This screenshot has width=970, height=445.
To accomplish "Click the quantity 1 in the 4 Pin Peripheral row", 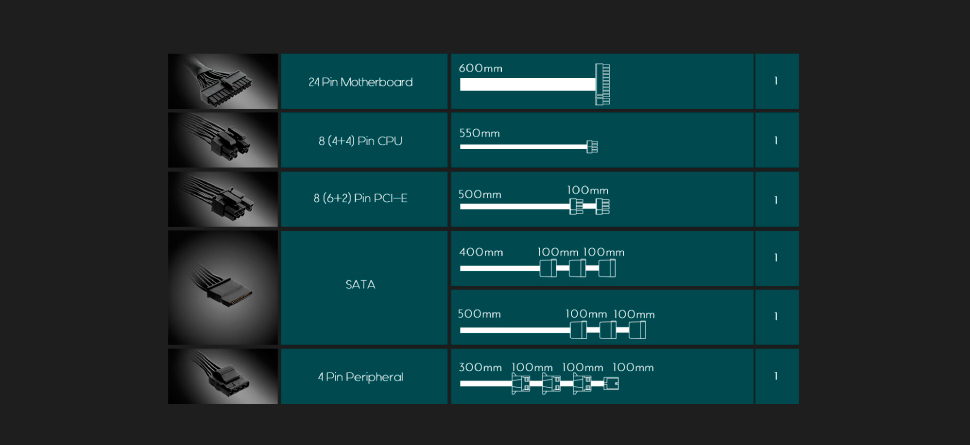I will tap(776, 377).
